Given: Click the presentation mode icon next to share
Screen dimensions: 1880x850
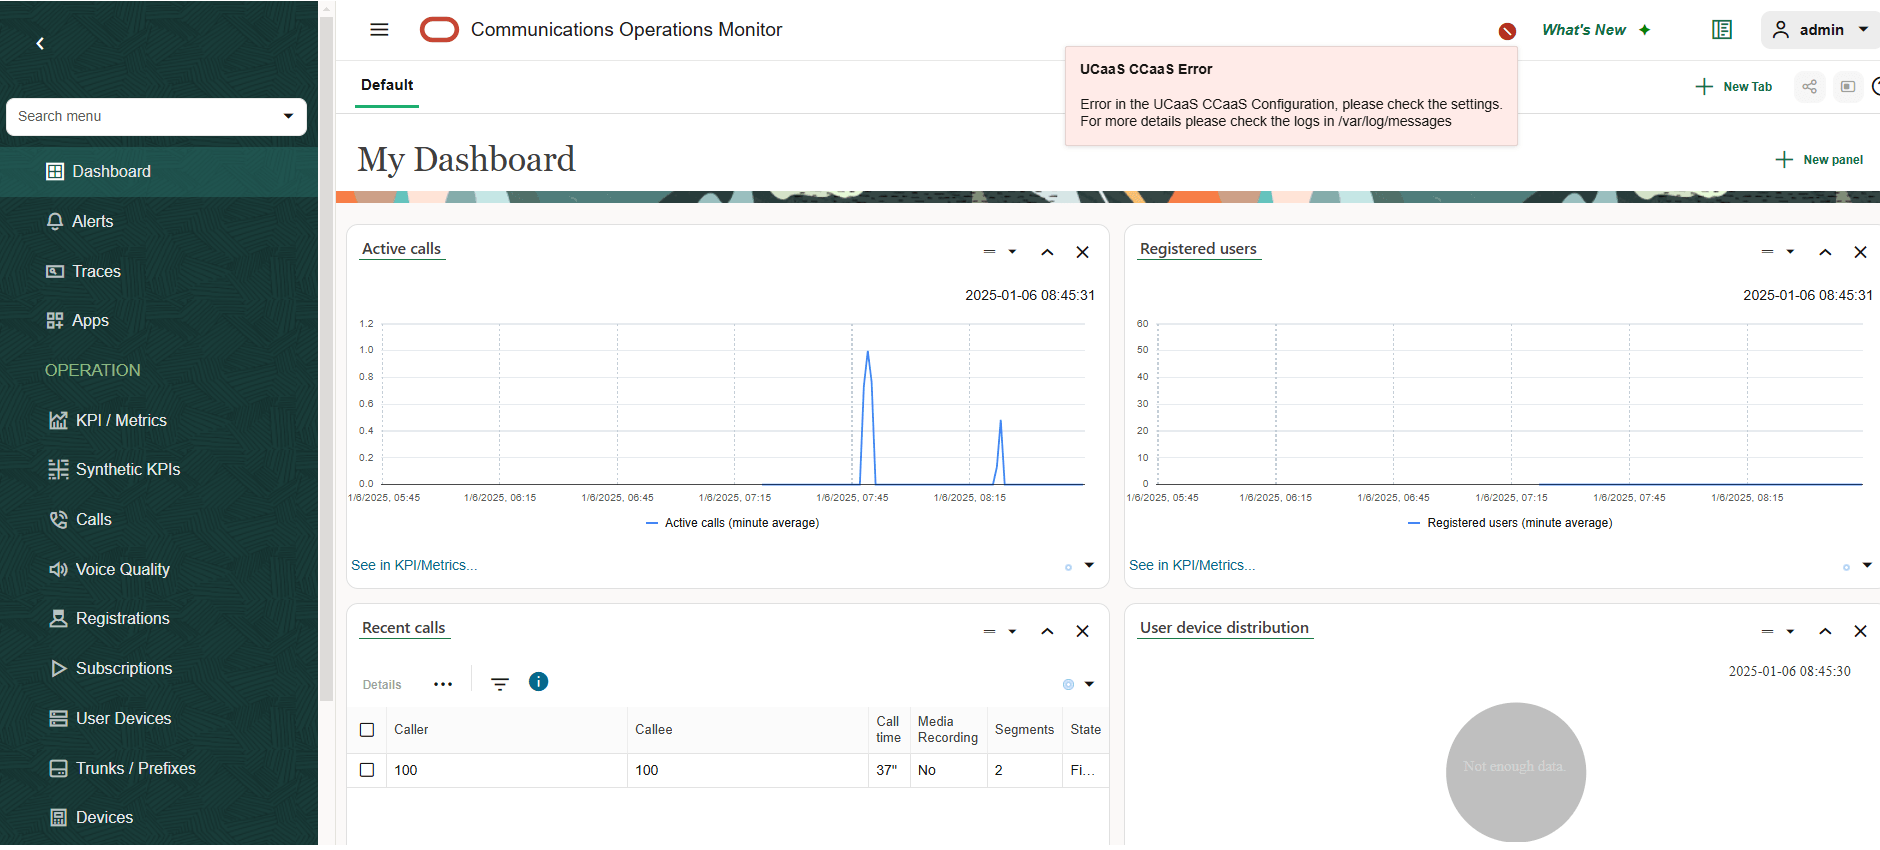Looking at the screenshot, I should tap(1848, 87).
